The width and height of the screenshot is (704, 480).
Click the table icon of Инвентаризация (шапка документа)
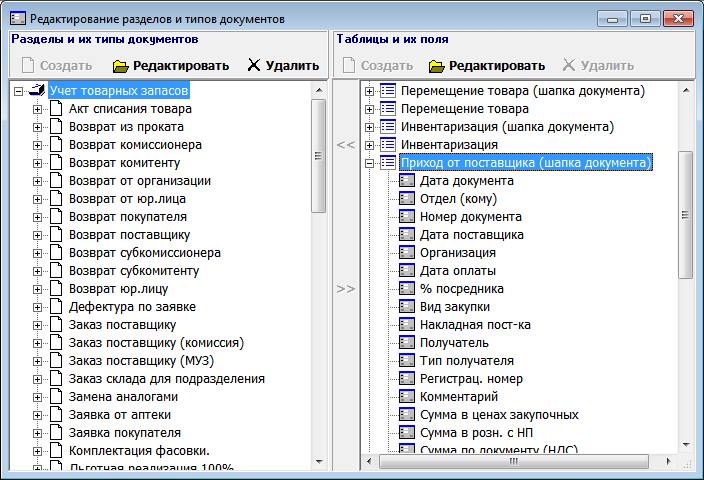[x=388, y=127]
